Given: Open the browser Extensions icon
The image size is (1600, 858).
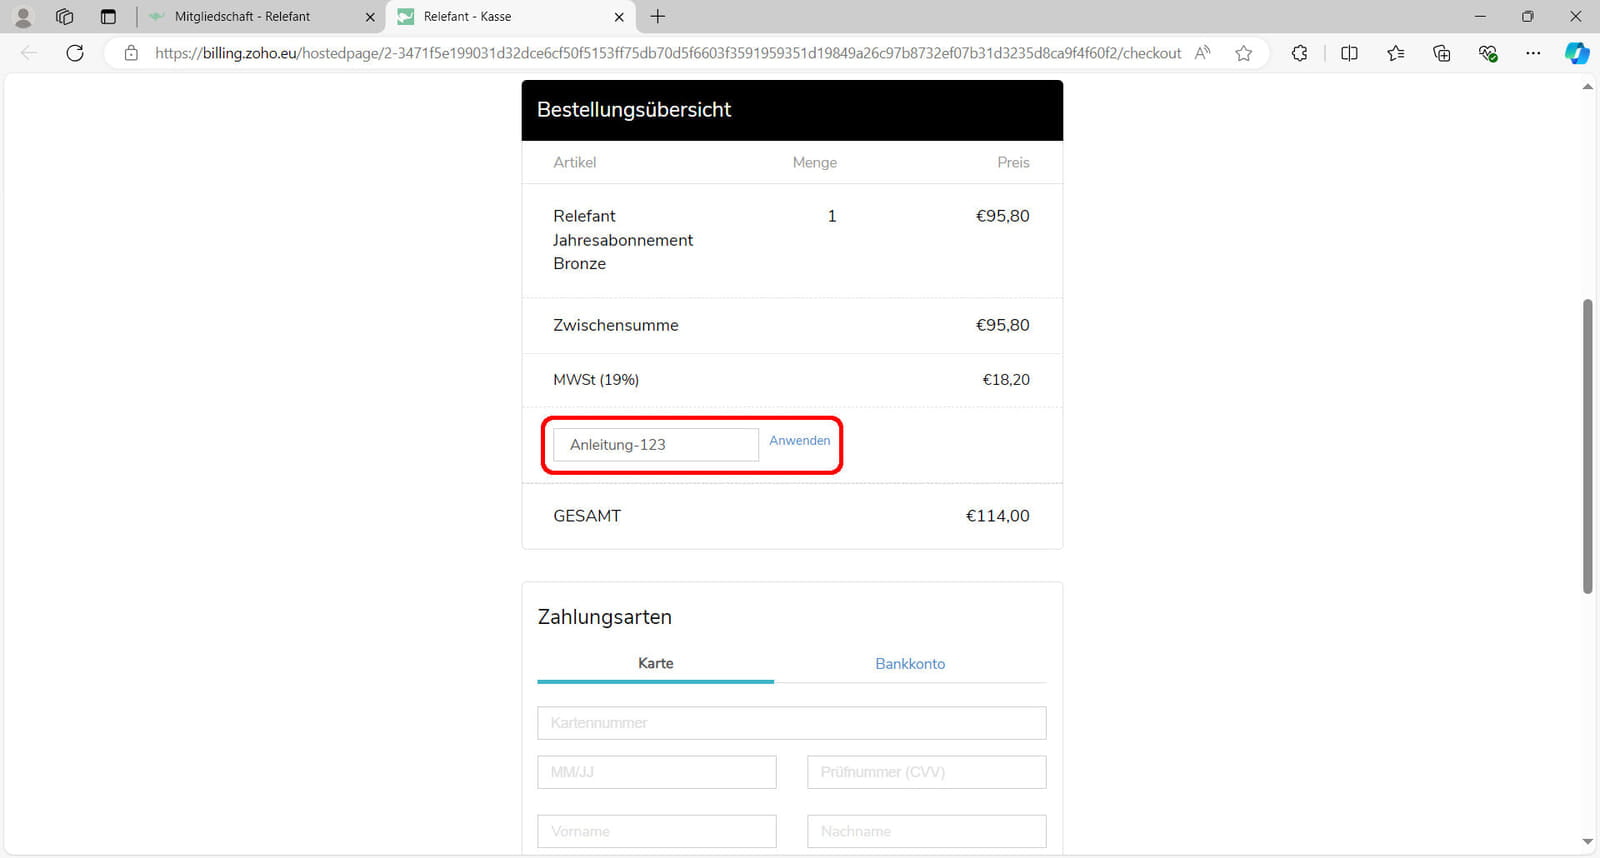Looking at the screenshot, I should point(1299,53).
